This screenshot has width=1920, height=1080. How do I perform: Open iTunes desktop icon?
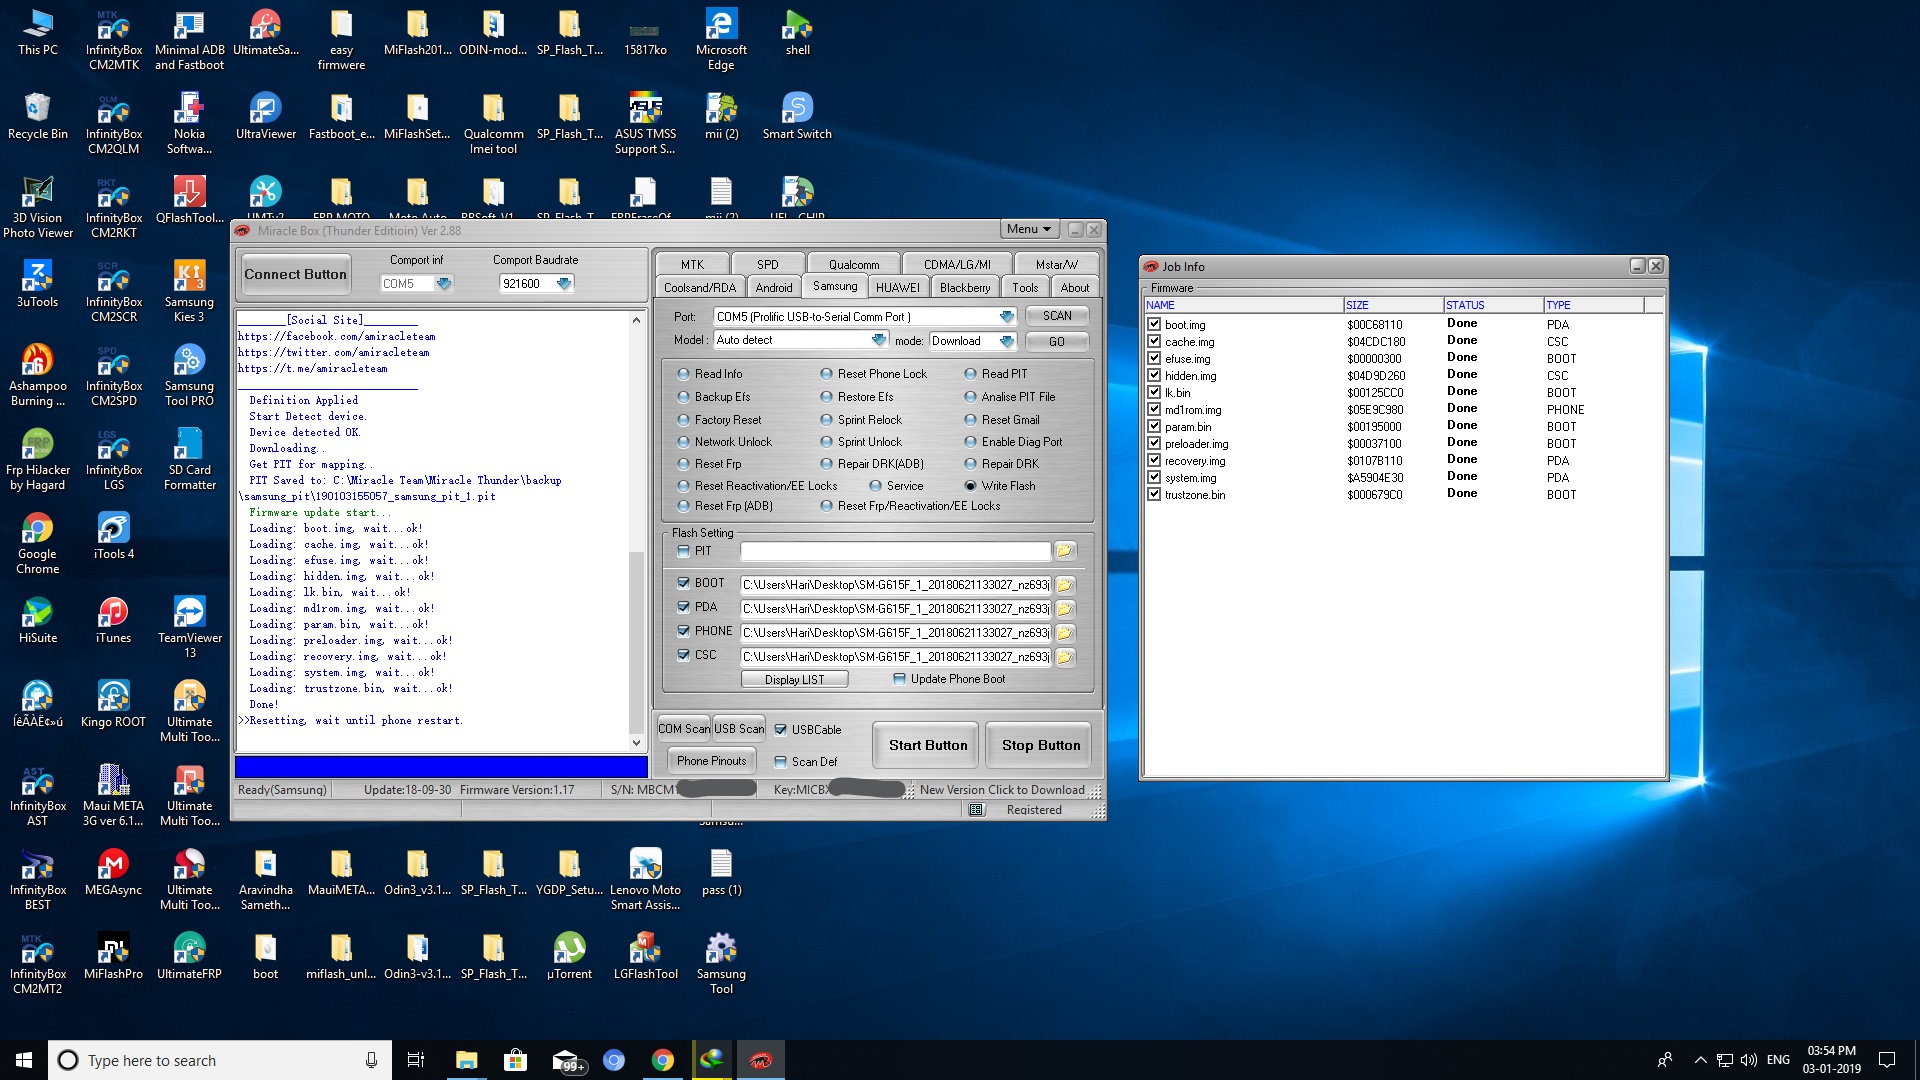tap(113, 620)
